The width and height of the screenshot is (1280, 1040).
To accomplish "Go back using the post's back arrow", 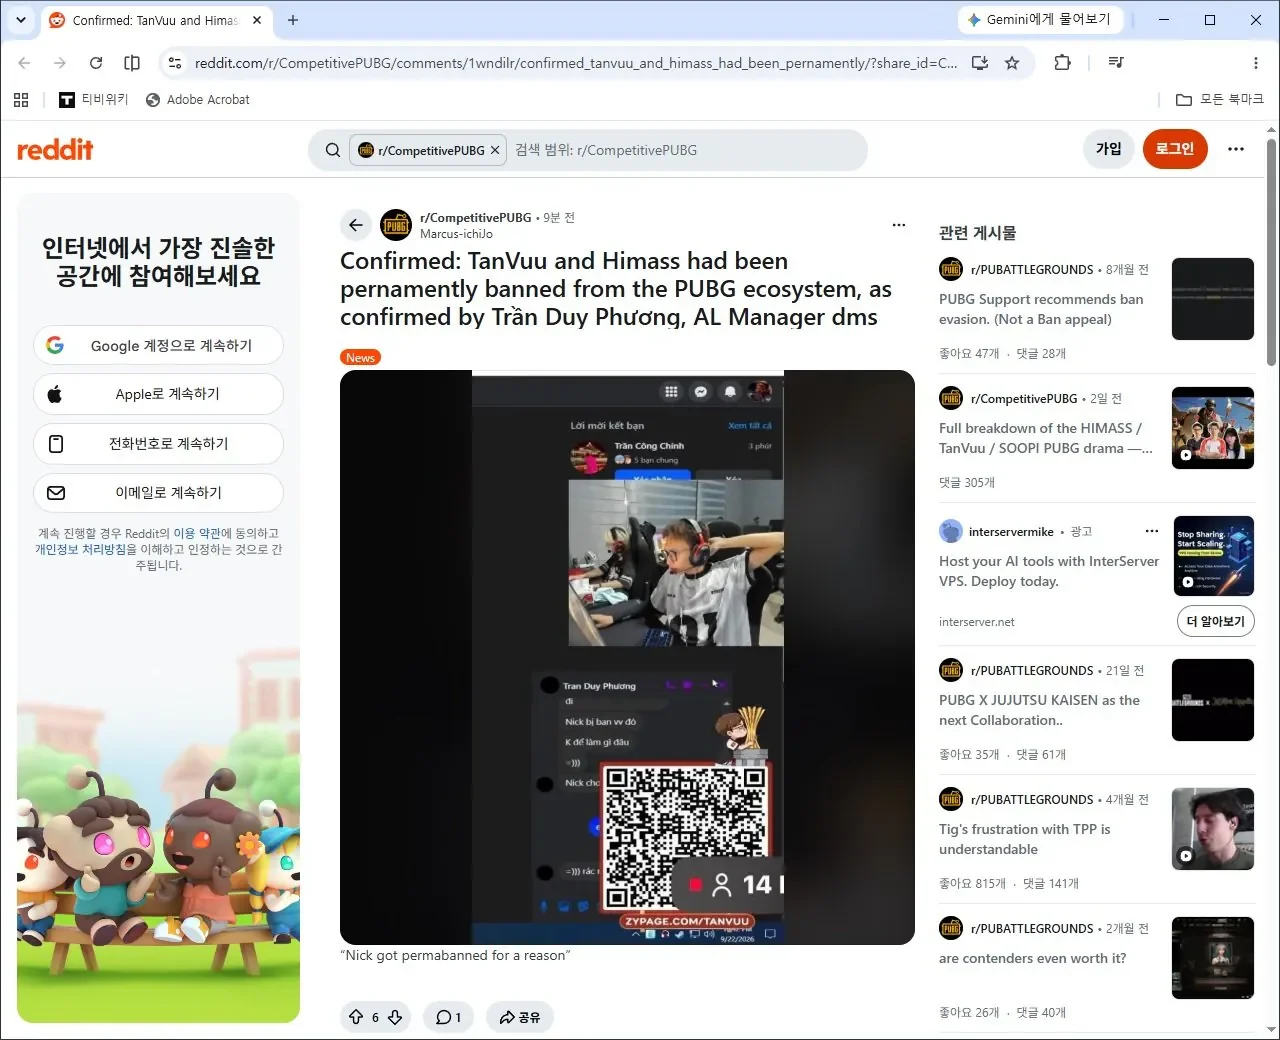I will (x=356, y=225).
